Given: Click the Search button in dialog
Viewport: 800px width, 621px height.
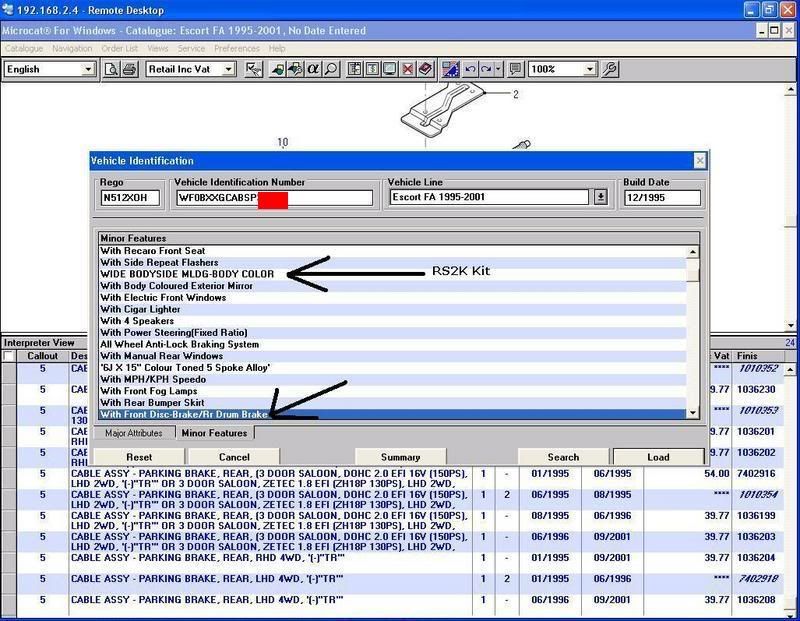Looking at the screenshot, I should (563, 457).
